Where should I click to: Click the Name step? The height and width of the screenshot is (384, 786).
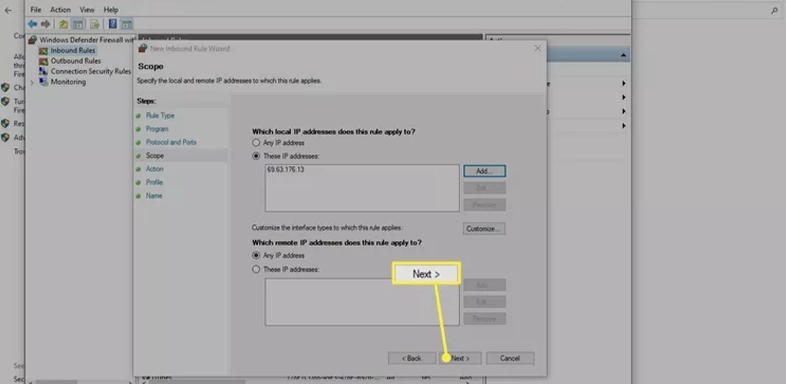154,196
